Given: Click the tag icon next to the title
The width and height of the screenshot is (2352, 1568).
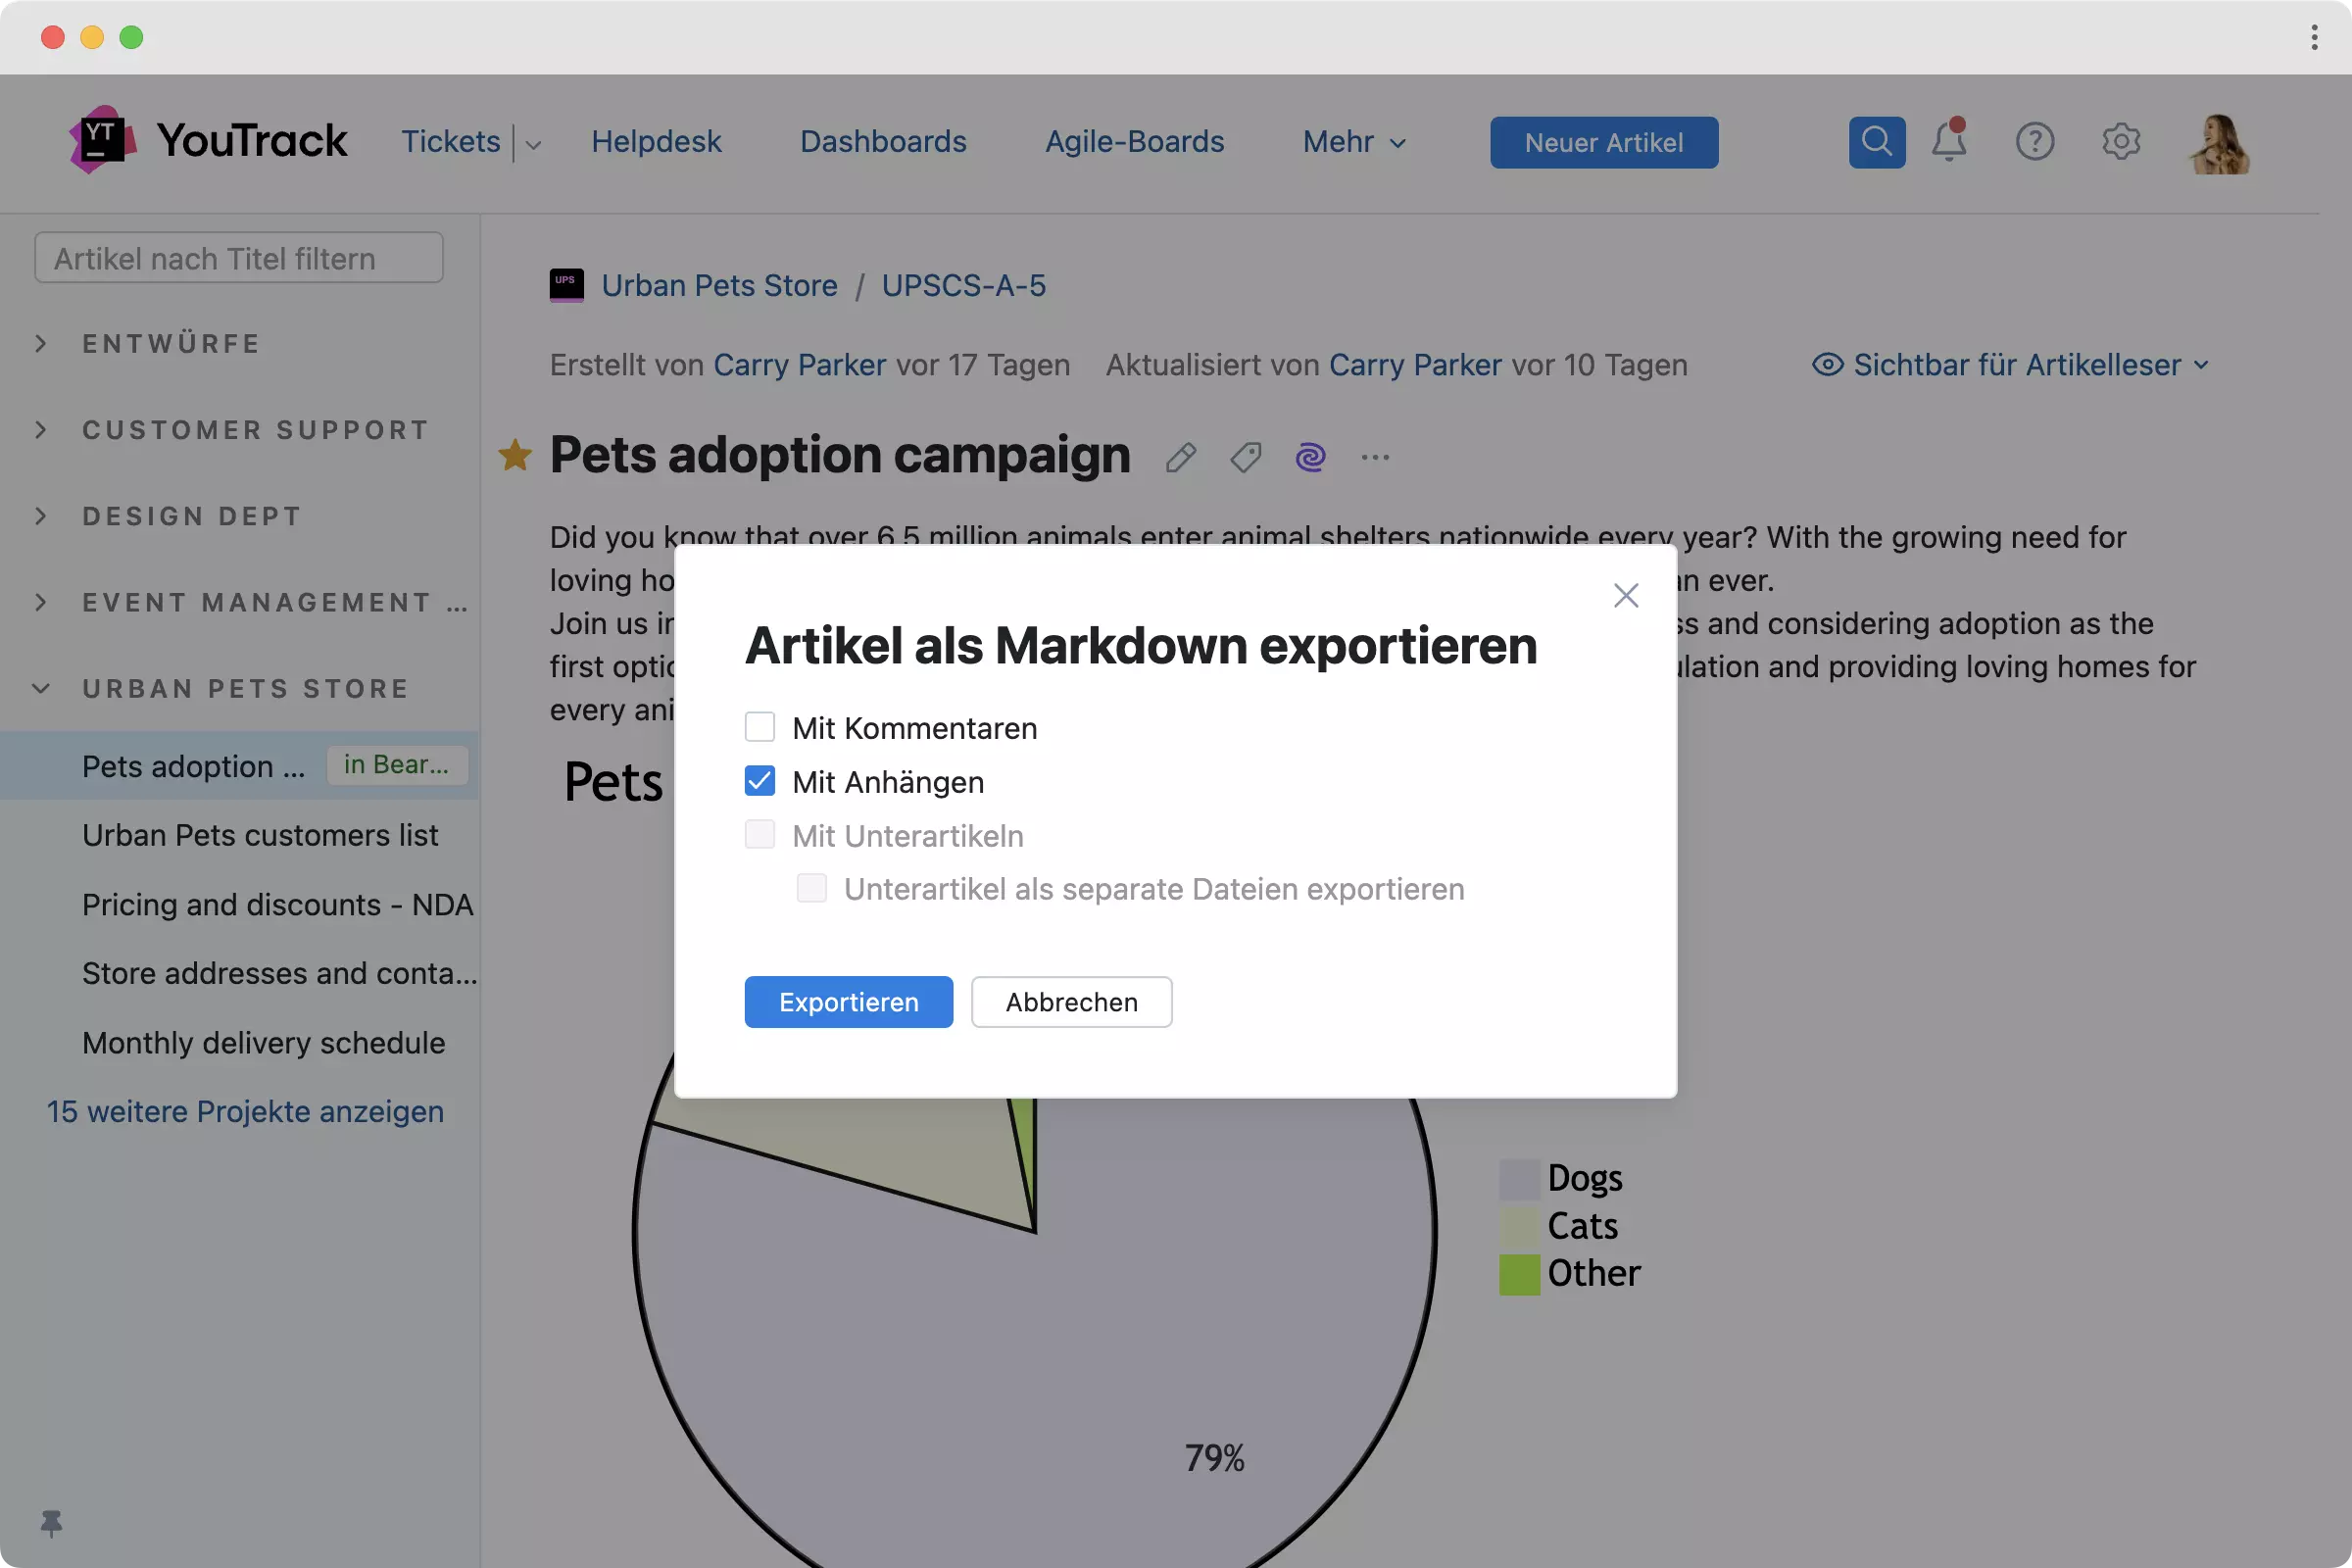Looking at the screenshot, I should [1246, 458].
